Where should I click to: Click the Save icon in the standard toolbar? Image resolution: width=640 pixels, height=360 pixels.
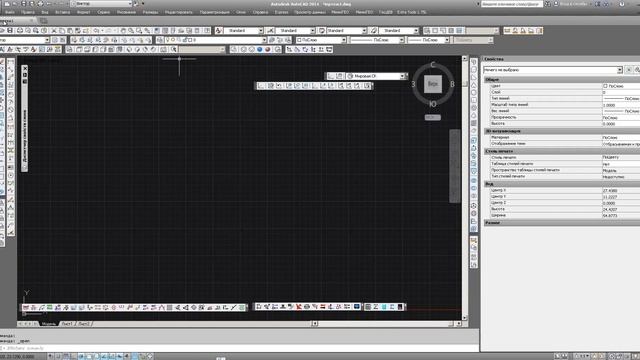[x=10, y=31]
